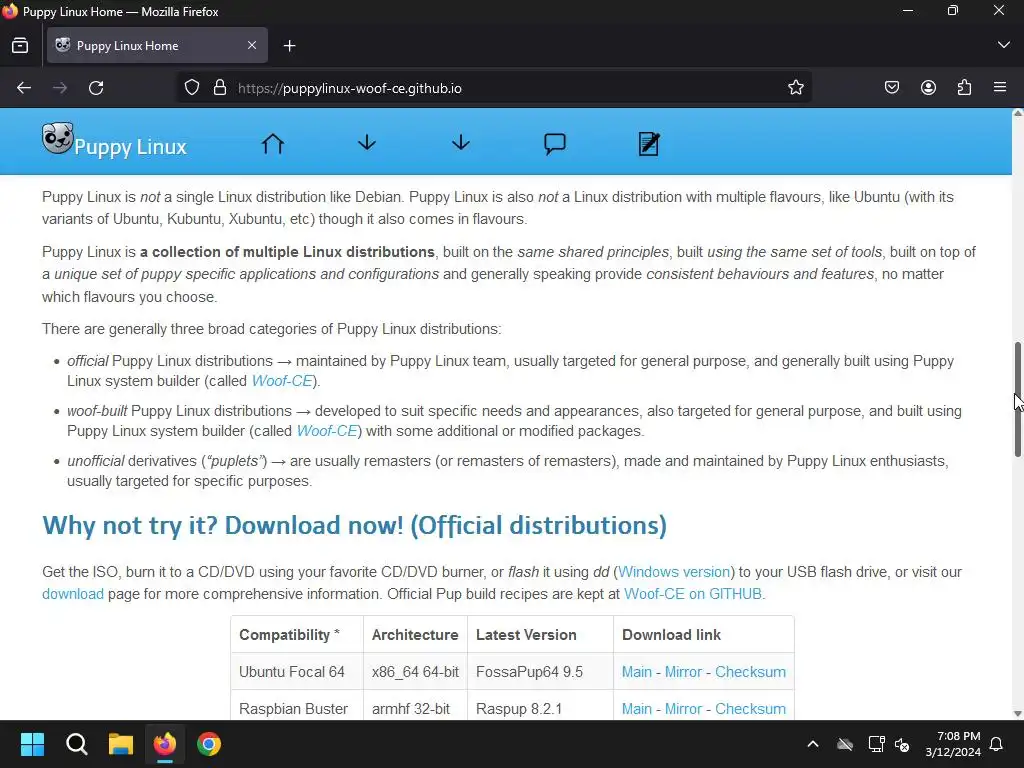Image resolution: width=1024 pixels, height=768 pixels.
Task: Expand the list all tabs chevron
Action: click(1004, 45)
